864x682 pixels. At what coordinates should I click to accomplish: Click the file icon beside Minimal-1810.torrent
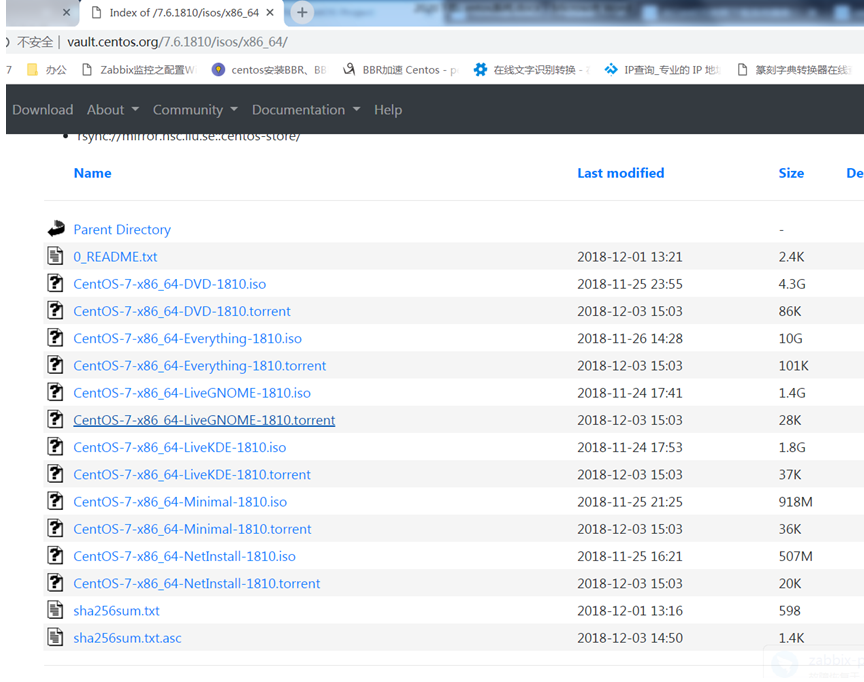pos(55,528)
